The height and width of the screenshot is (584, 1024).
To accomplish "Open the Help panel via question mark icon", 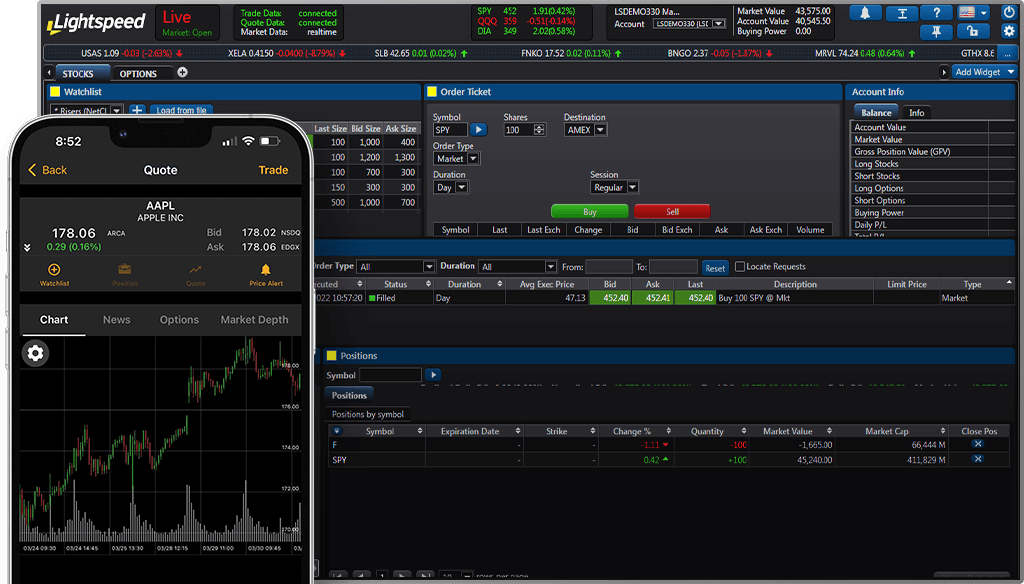I will tap(937, 13).
